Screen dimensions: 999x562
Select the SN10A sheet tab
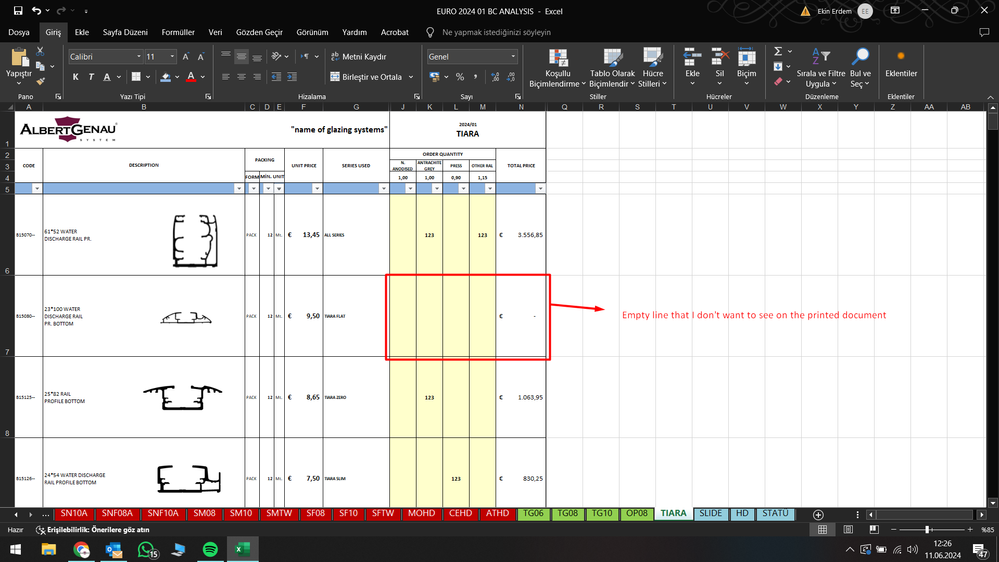pyautogui.click(x=74, y=514)
